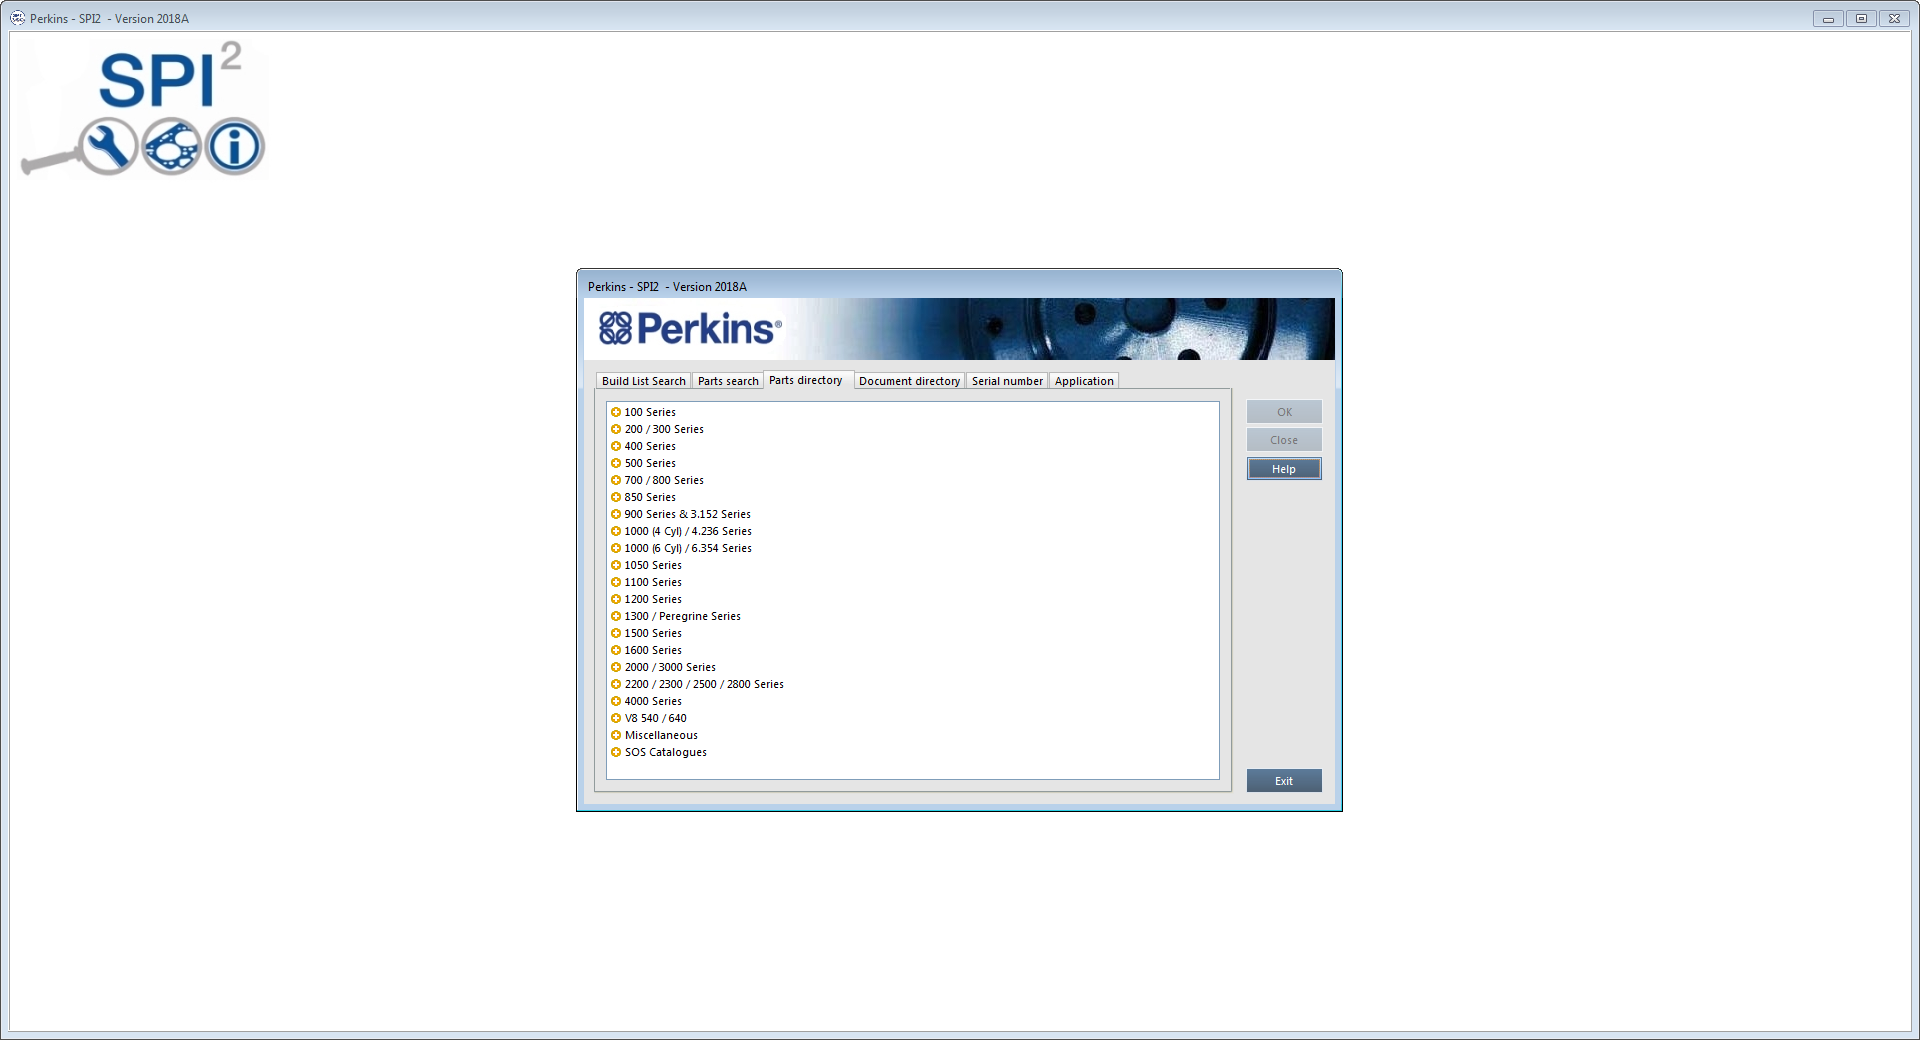
Task: Click the SPI2 wrench service icon
Action: [x=108, y=146]
